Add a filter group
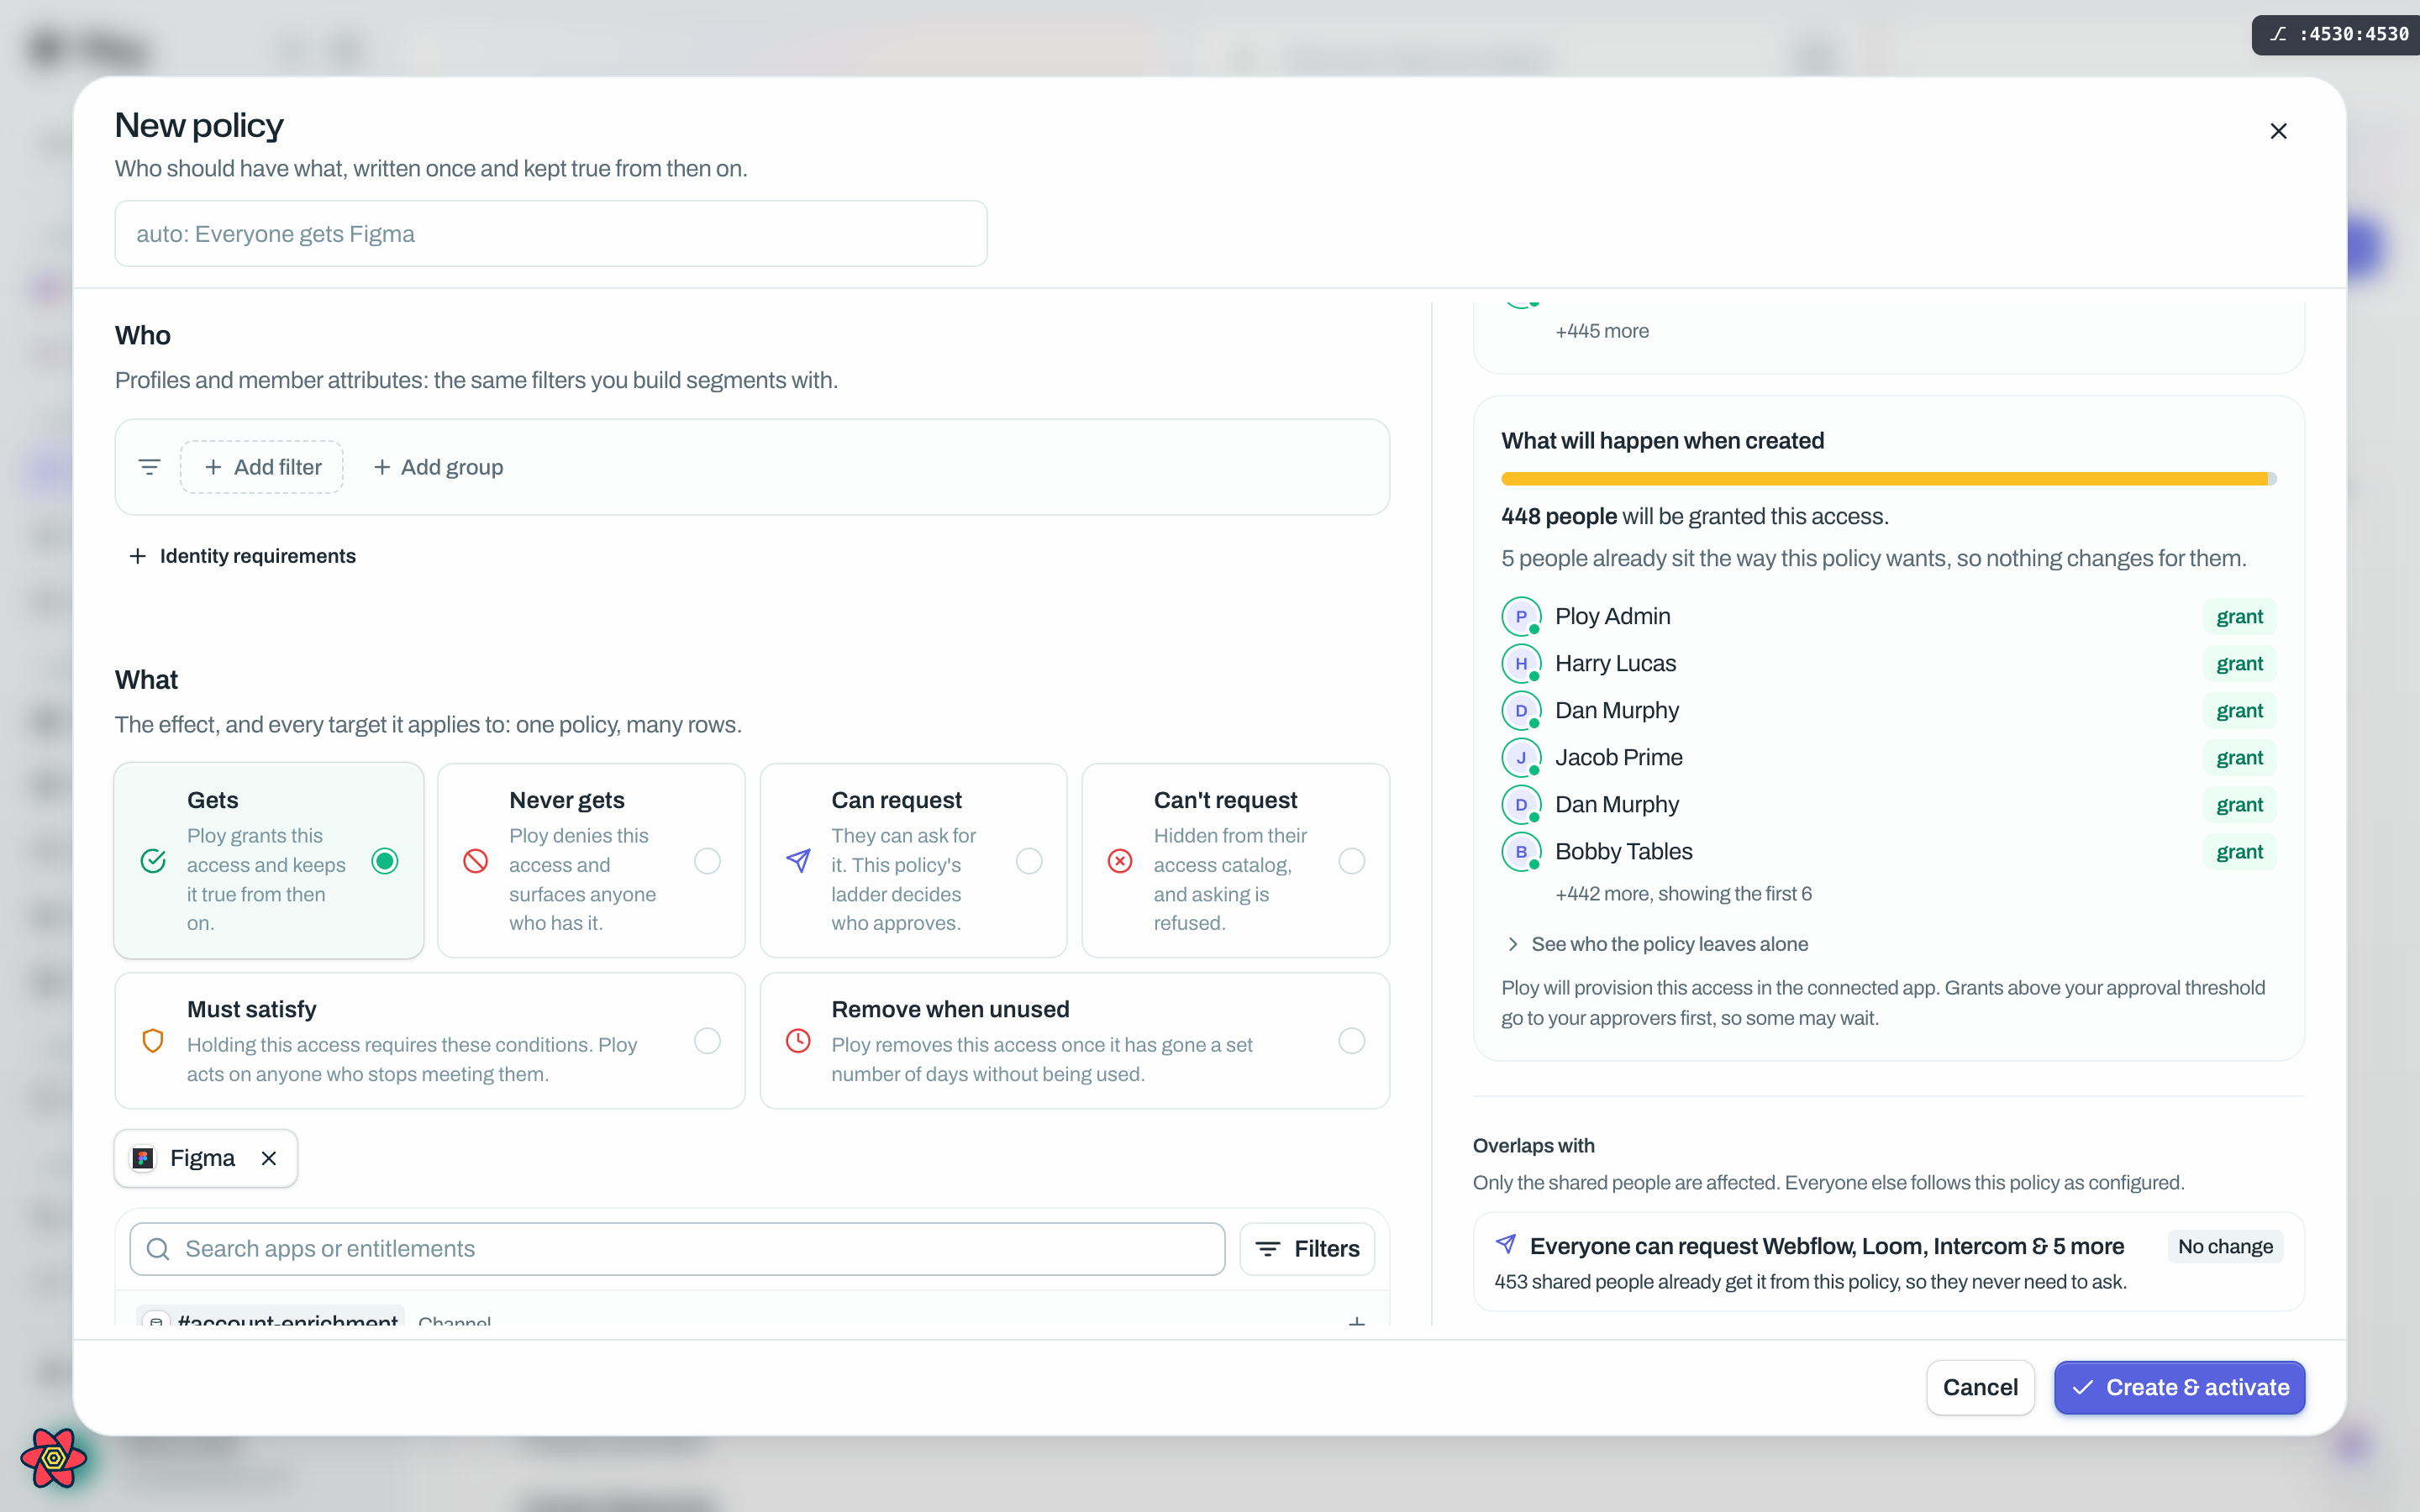The width and height of the screenshot is (2420, 1512). [x=438, y=467]
